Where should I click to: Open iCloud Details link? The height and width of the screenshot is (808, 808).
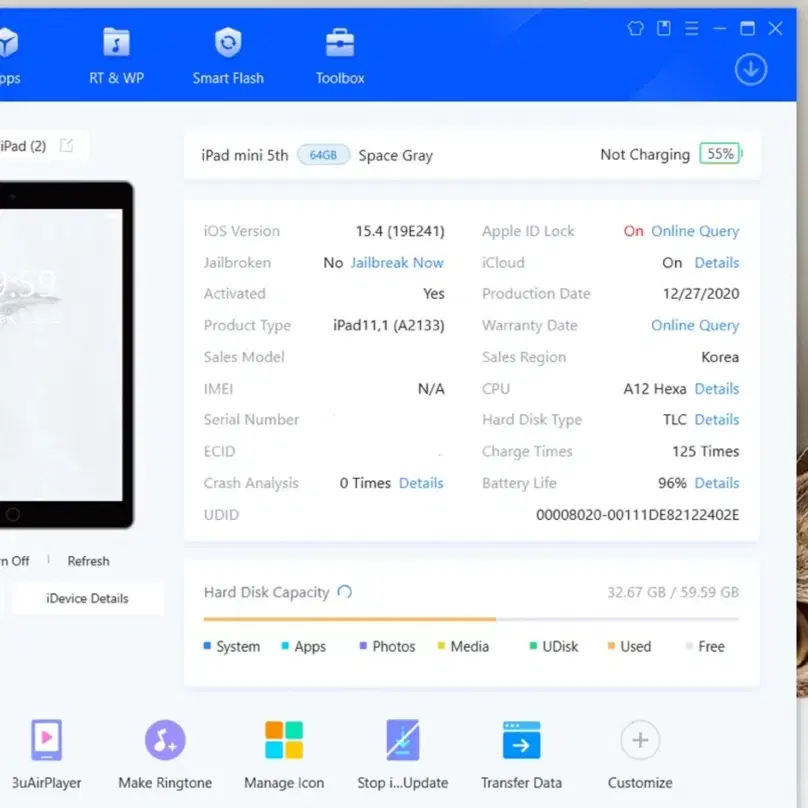tap(717, 263)
